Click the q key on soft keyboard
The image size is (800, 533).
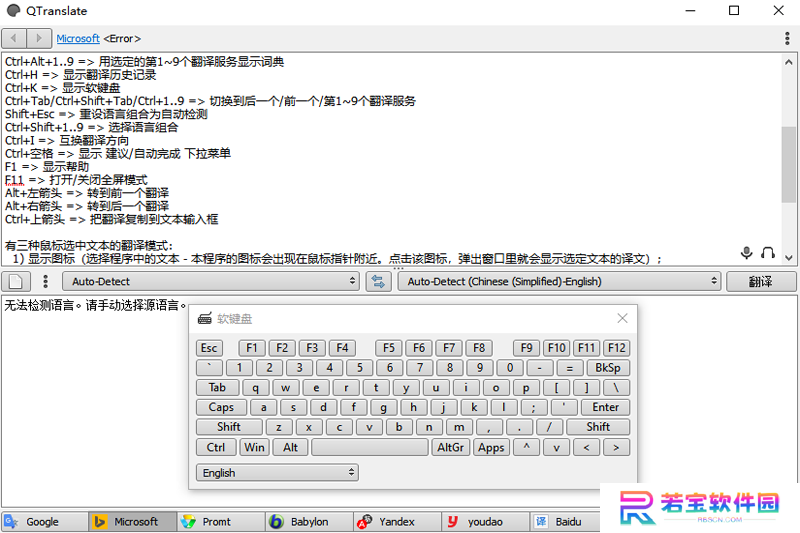pos(256,388)
